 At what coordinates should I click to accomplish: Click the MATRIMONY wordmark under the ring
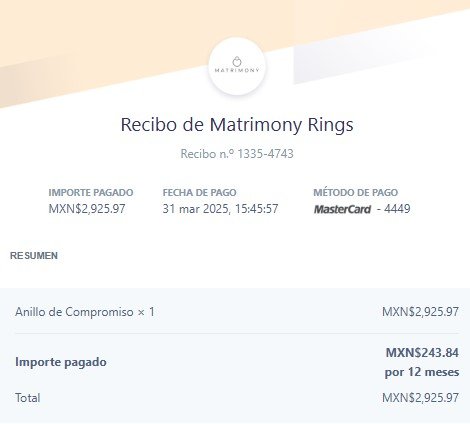coord(237,70)
